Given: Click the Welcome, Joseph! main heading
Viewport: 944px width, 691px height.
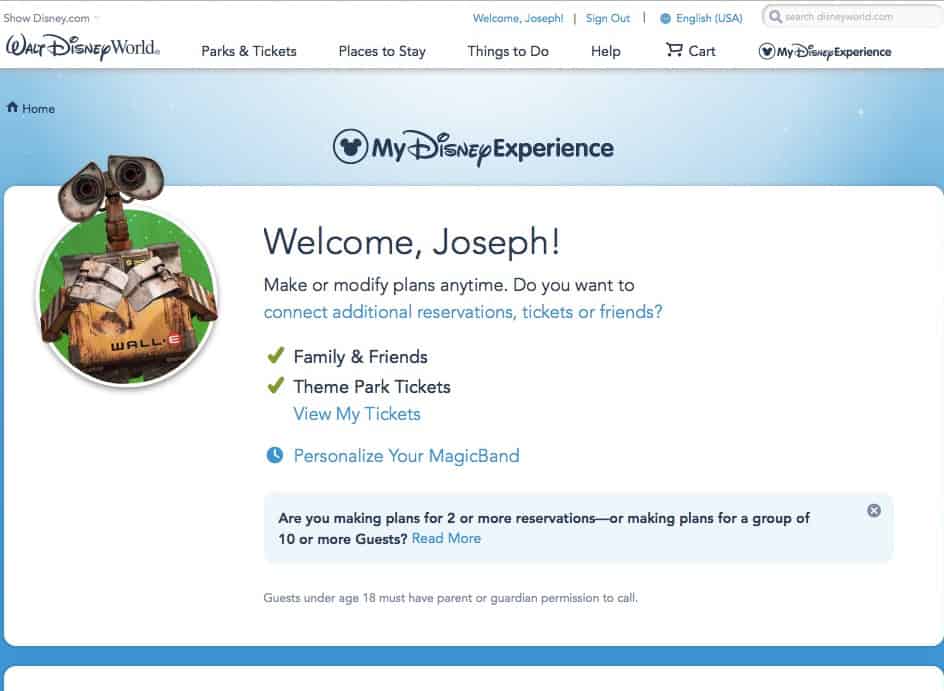Looking at the screenshot, I should pyautogui.click(x=412, y=242).
